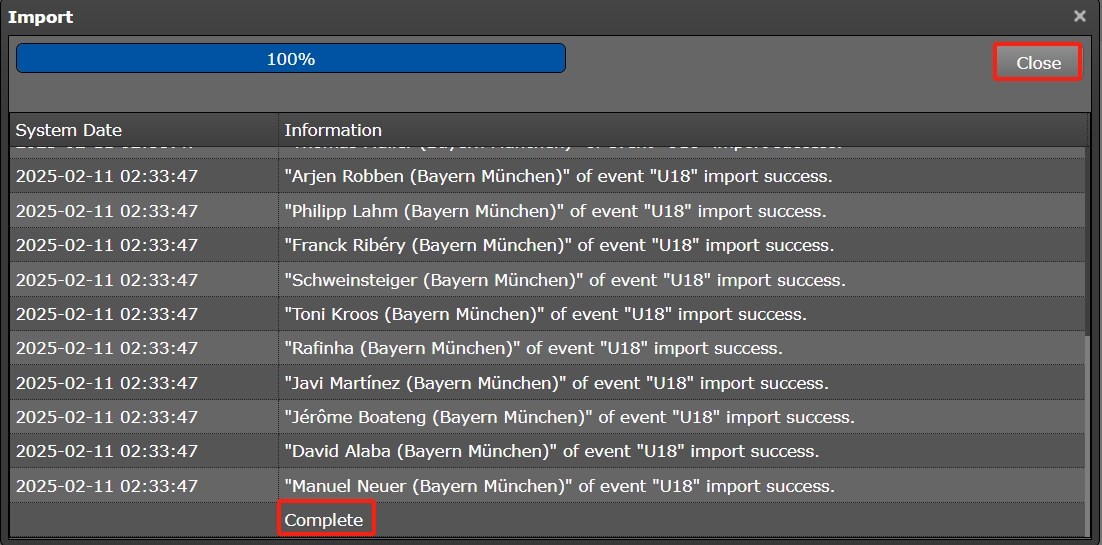Select the Schweinsteiger import success message

tap(564, 280)
